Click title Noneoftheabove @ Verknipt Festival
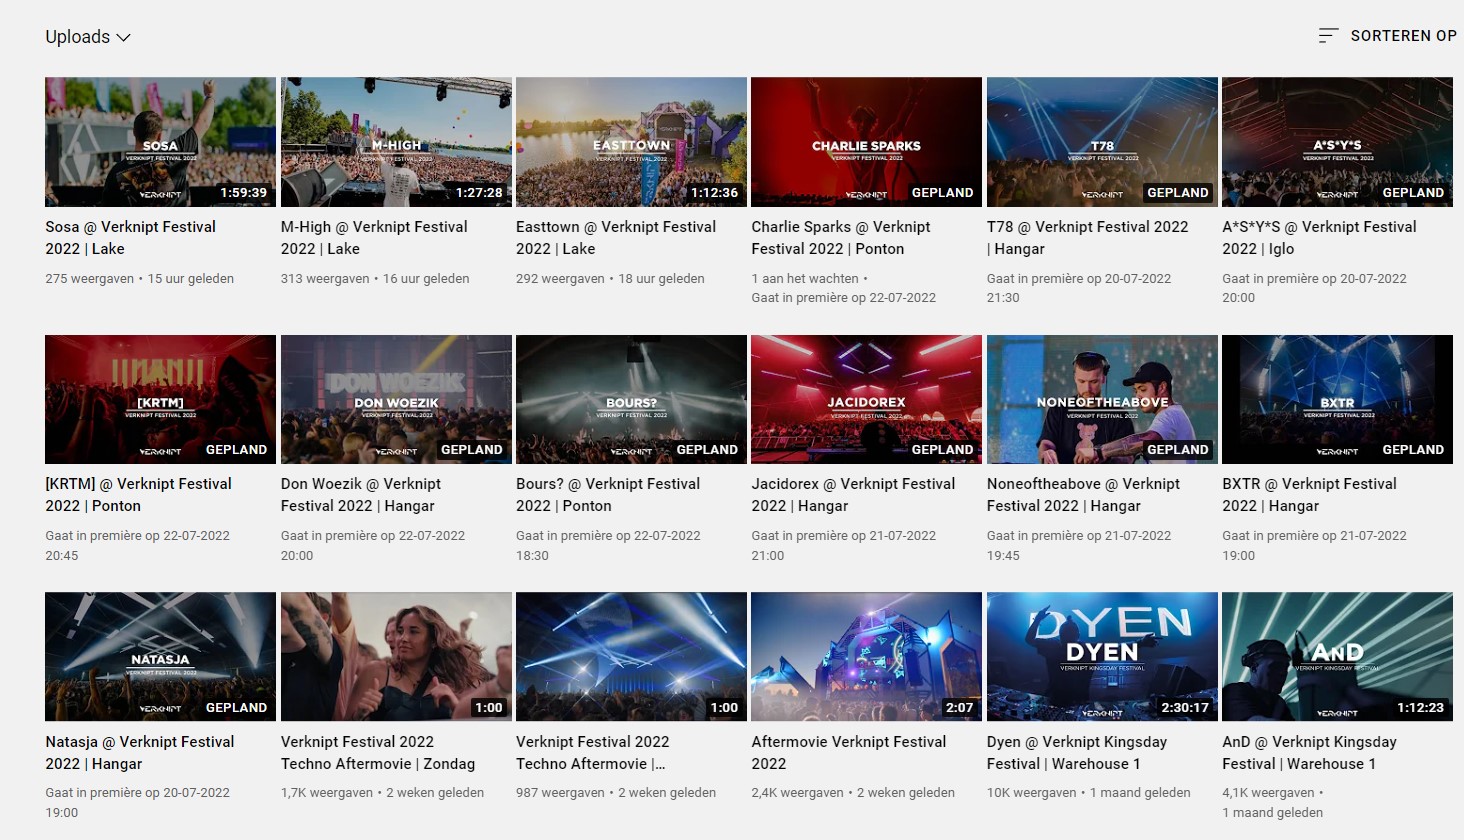The width and height of the screenshot is (1464, 840). pos(1083,495)
